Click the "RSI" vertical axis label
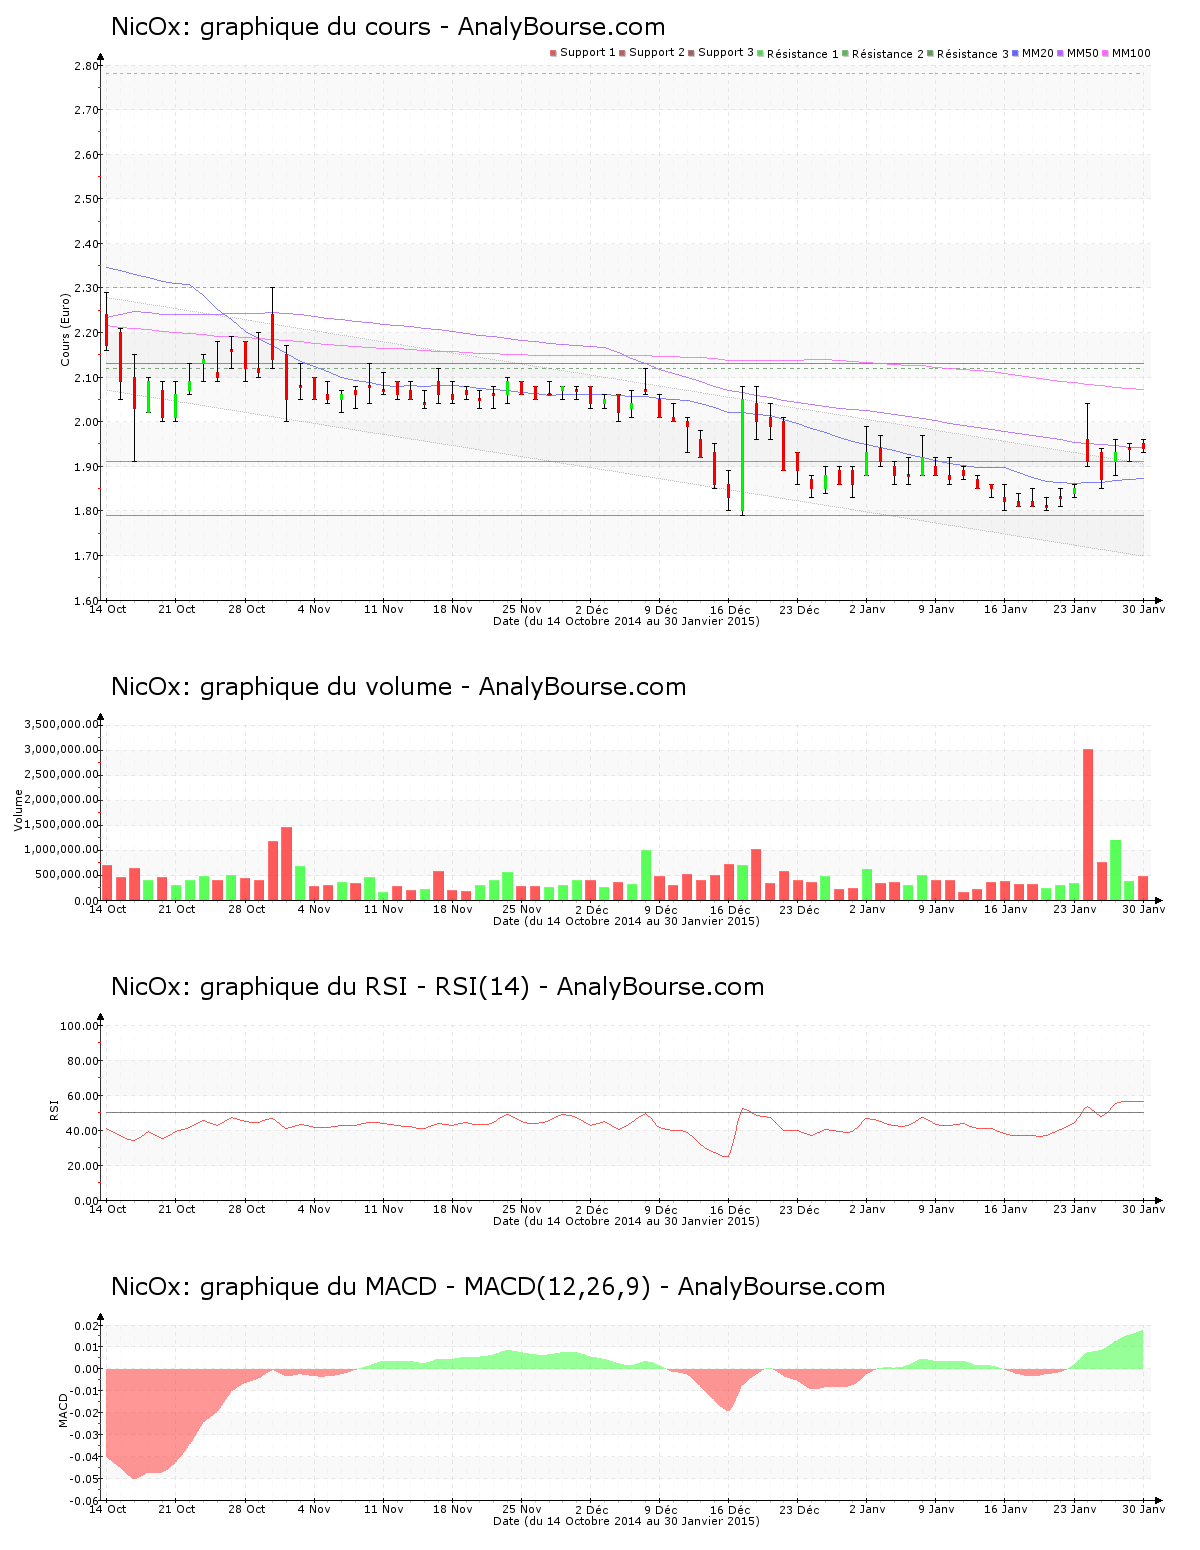 click(54, 1108)
